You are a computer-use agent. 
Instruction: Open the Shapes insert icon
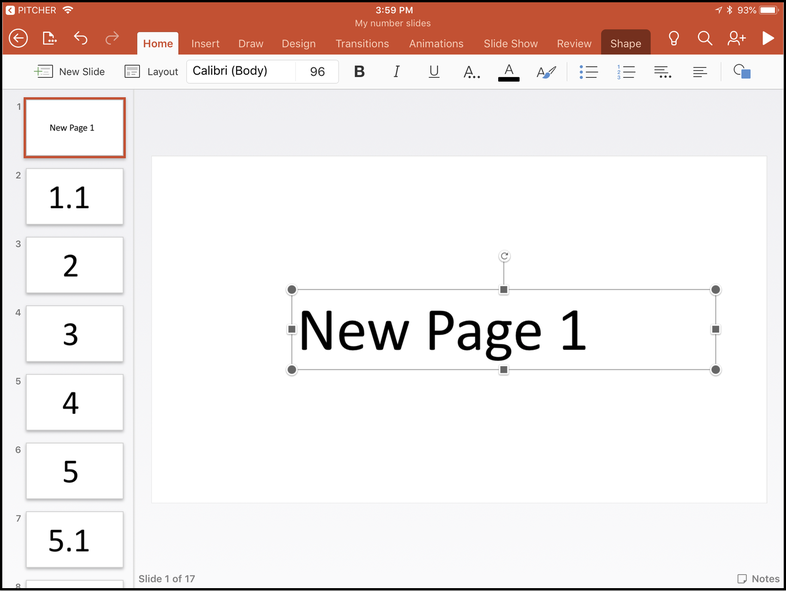741,72
